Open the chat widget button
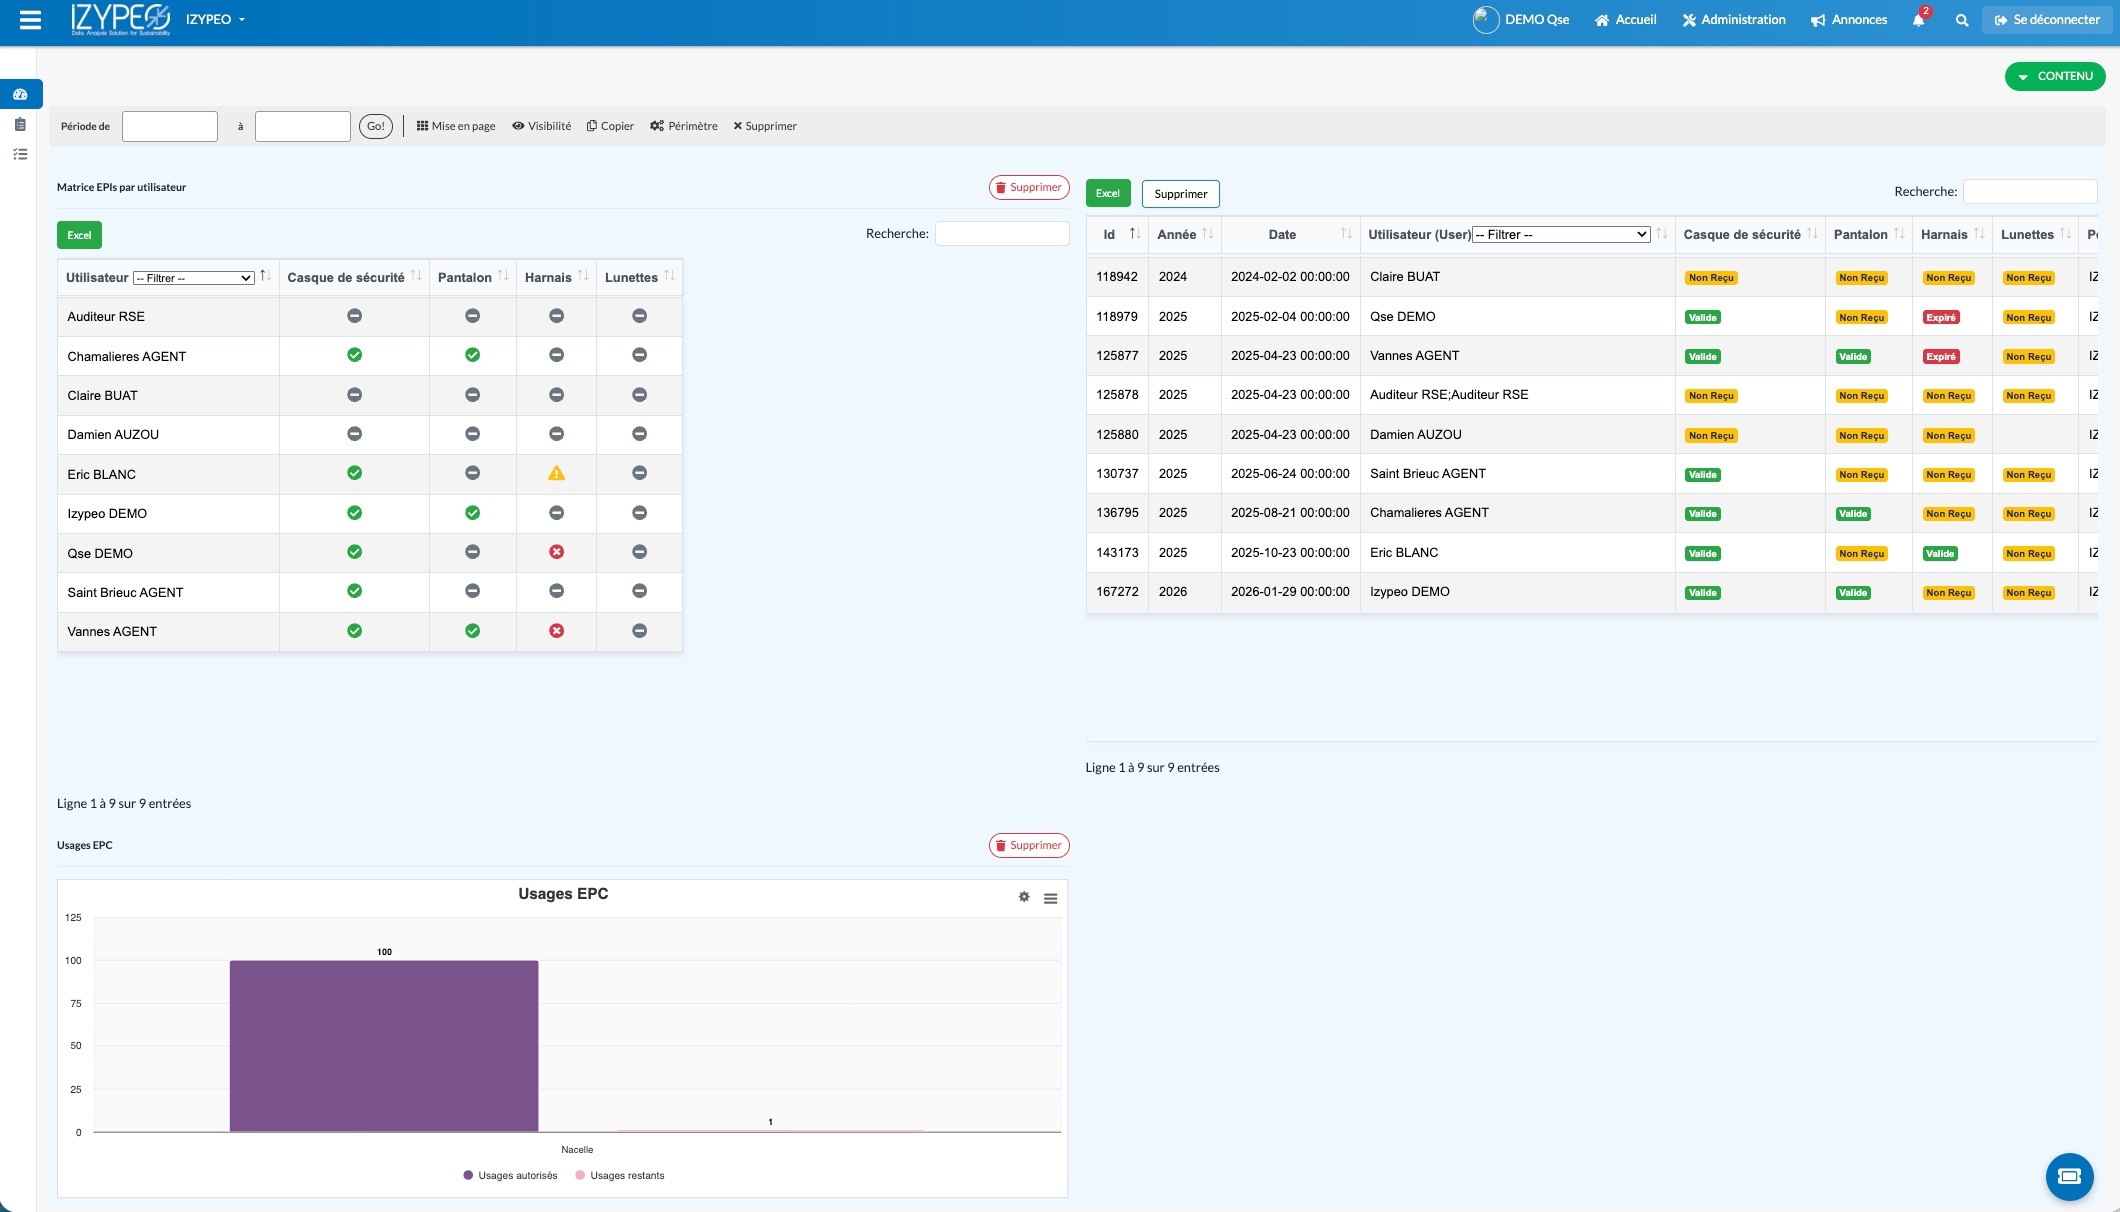This screenshot has height=1212, width=2120. click(2069, 1176)
